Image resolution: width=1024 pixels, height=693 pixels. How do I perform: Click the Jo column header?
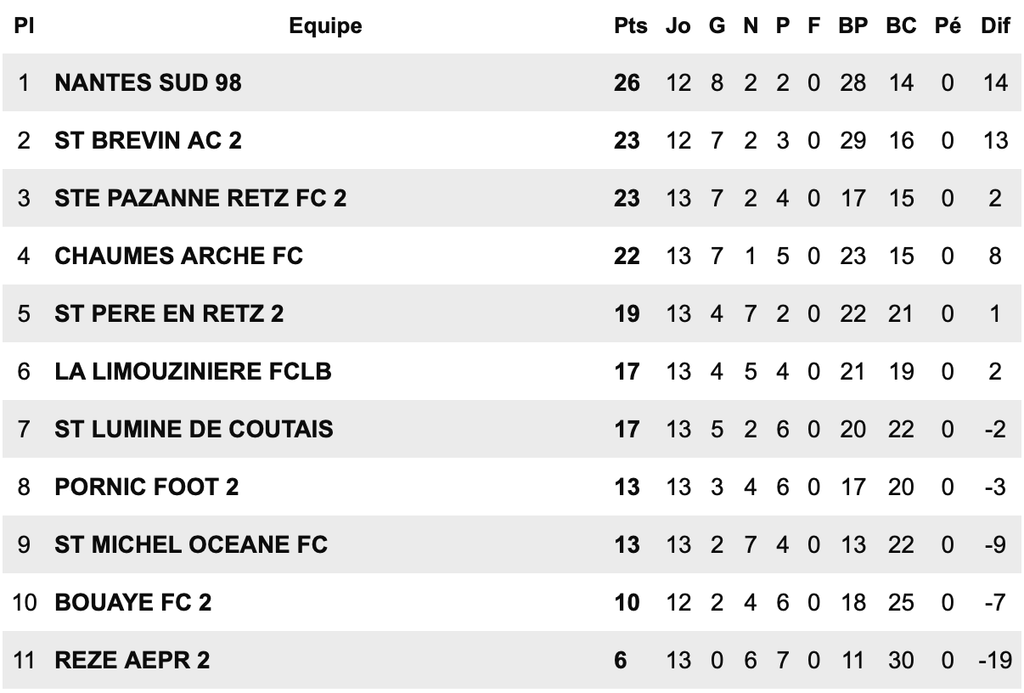tap(678, 25)
